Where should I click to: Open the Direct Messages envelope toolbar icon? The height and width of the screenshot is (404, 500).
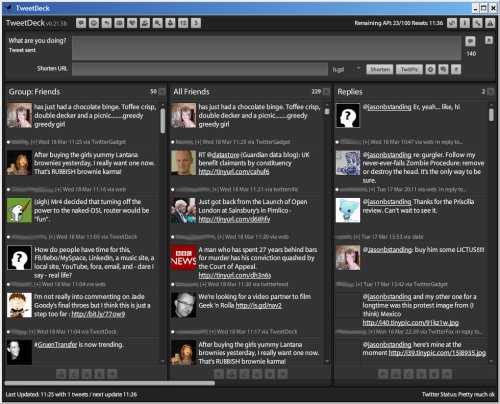tap(119, 23)
